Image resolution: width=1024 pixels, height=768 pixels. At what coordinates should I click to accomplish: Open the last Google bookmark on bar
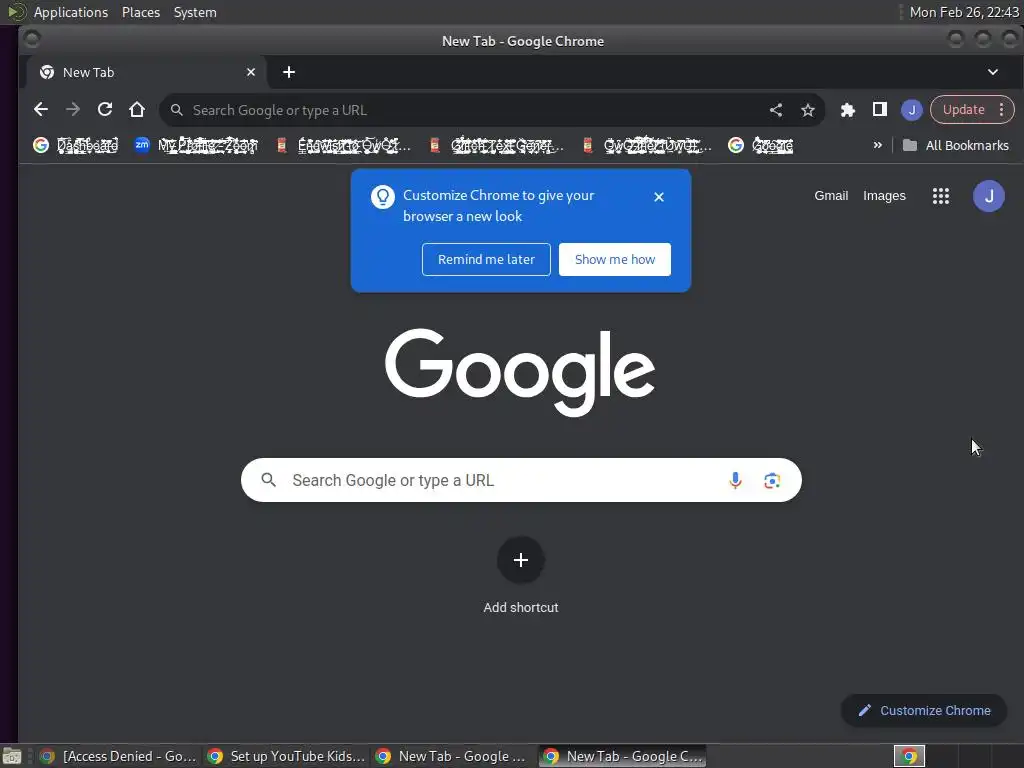click(761, 145)
